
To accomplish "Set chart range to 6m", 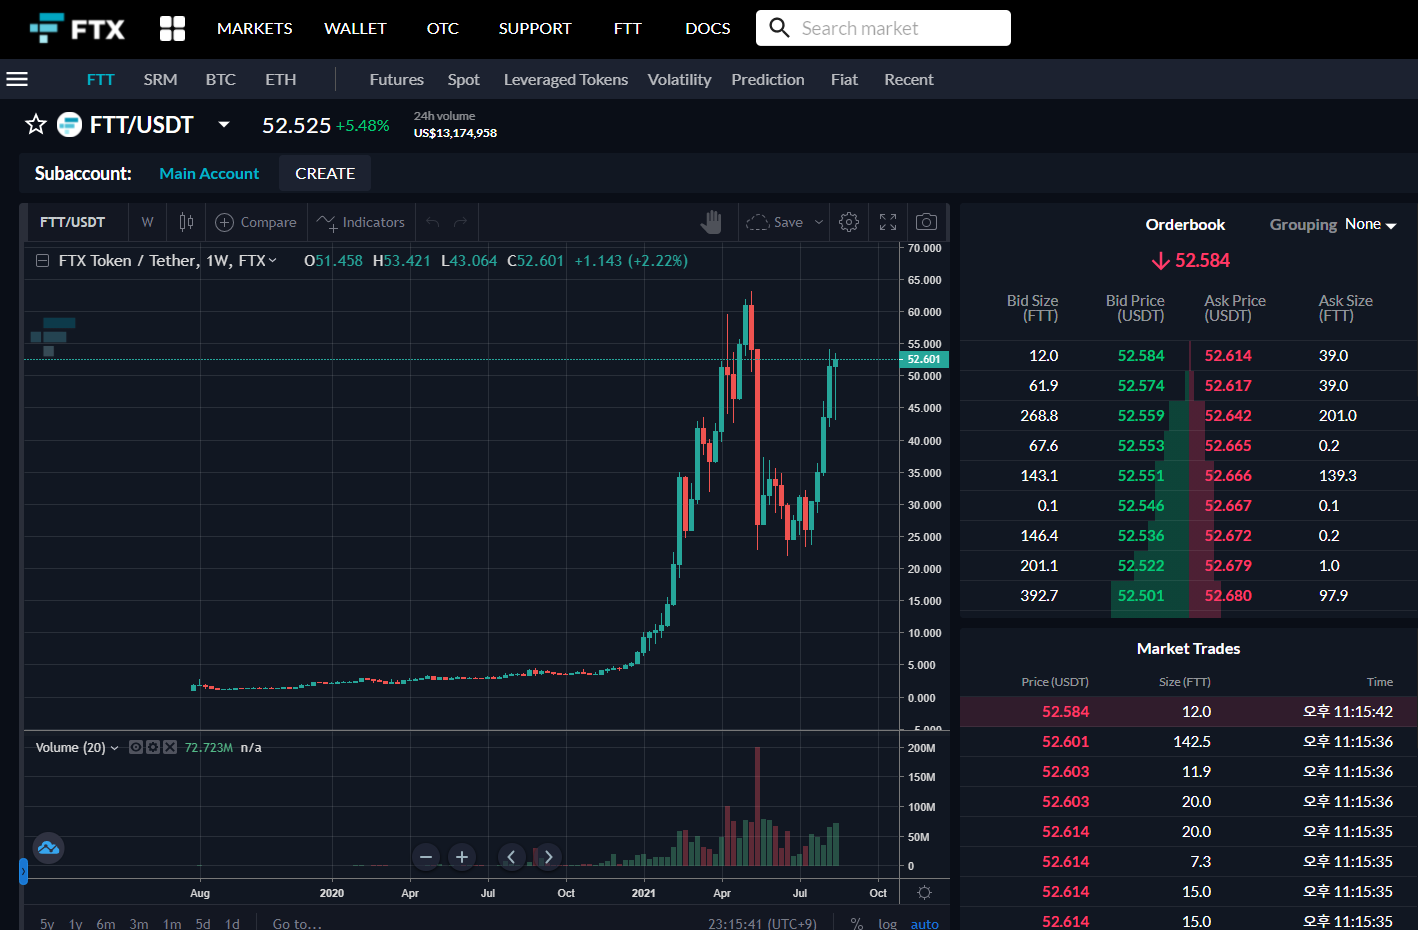I will tap(106, 923).
